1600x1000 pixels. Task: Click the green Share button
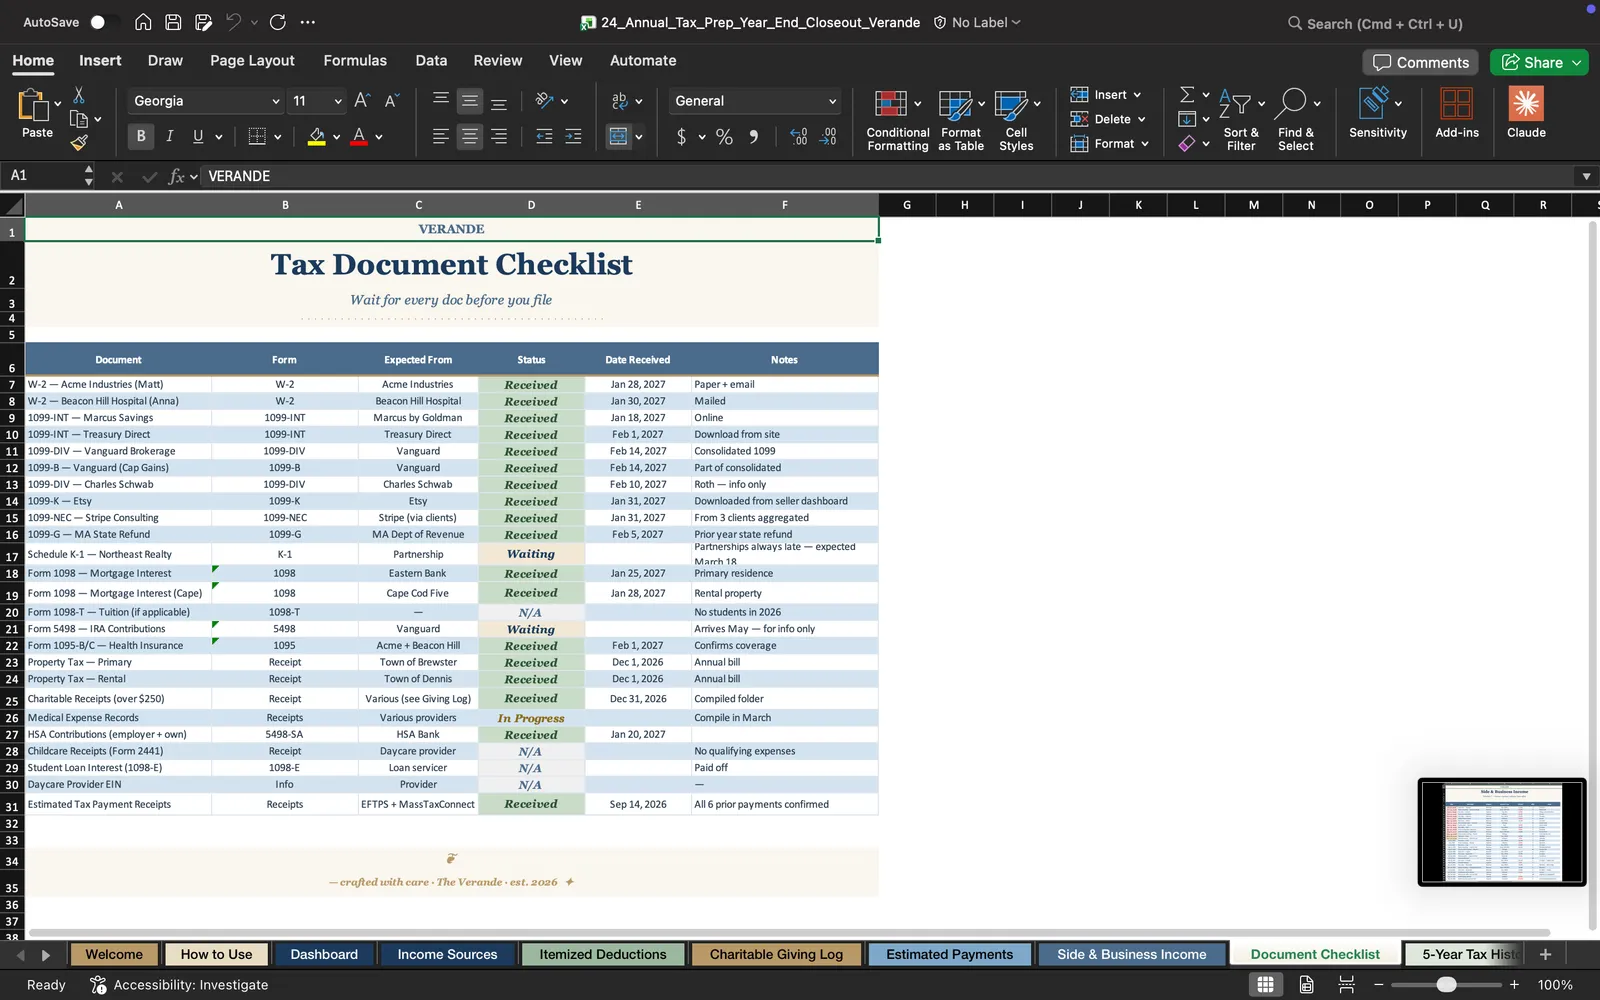[1539, 62]
